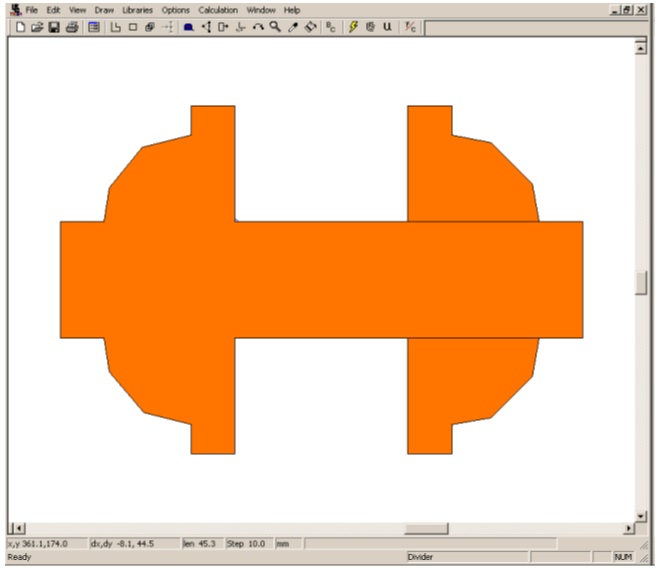Viewport: 658px width, 571px height.
Task: Click the U toolbar icon
Action: point(387,28)
